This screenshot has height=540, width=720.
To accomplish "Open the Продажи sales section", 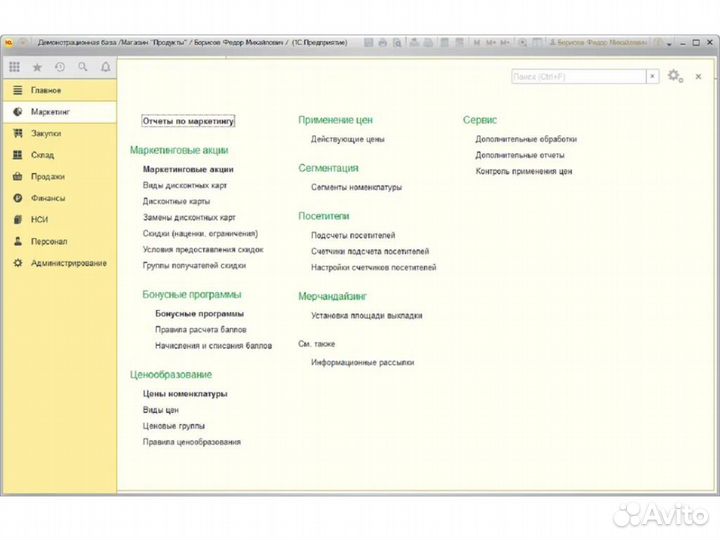I will (x=47, y=176).
